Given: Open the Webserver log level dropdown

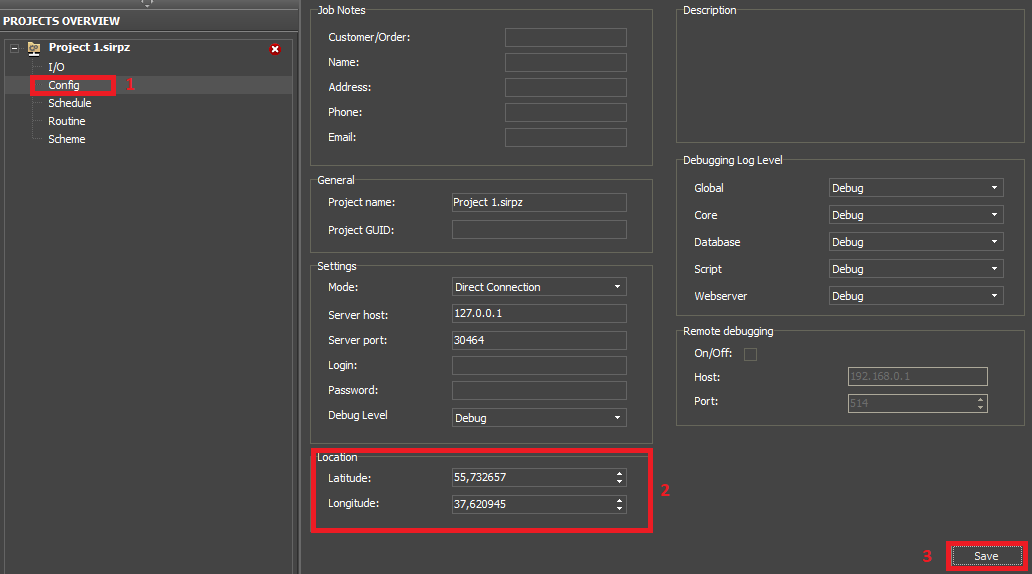Looking at the screenshot, I should pyautogui.click(x=915, y=296).
